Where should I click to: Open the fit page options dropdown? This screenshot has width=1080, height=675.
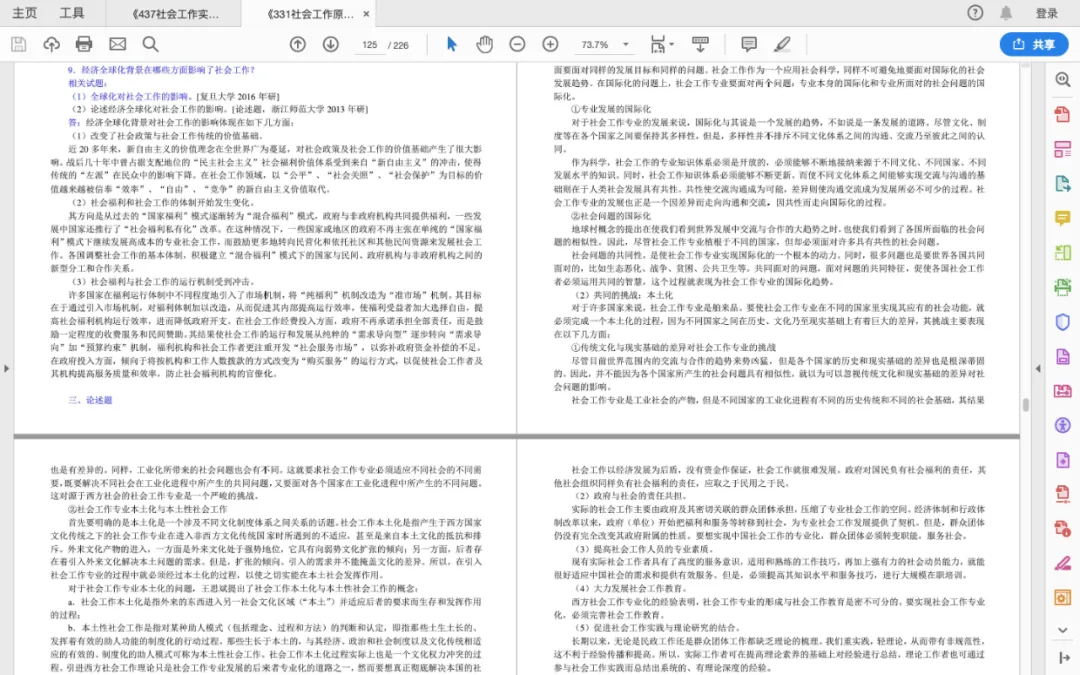[x=662, y=45]
